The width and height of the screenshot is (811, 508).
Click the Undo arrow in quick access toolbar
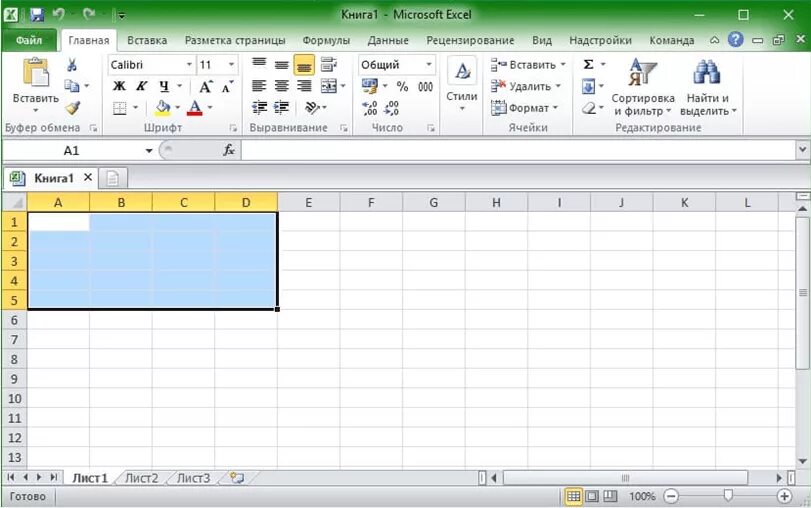(58, 14)
